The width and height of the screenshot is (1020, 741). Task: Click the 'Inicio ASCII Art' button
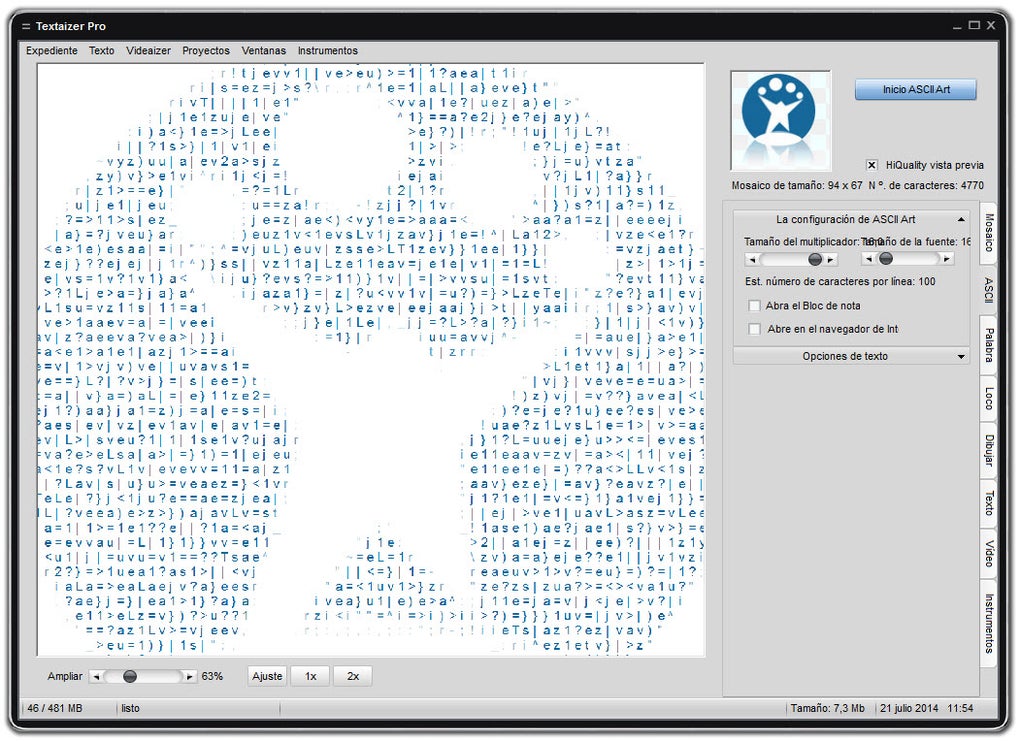[x=914, y=89]
